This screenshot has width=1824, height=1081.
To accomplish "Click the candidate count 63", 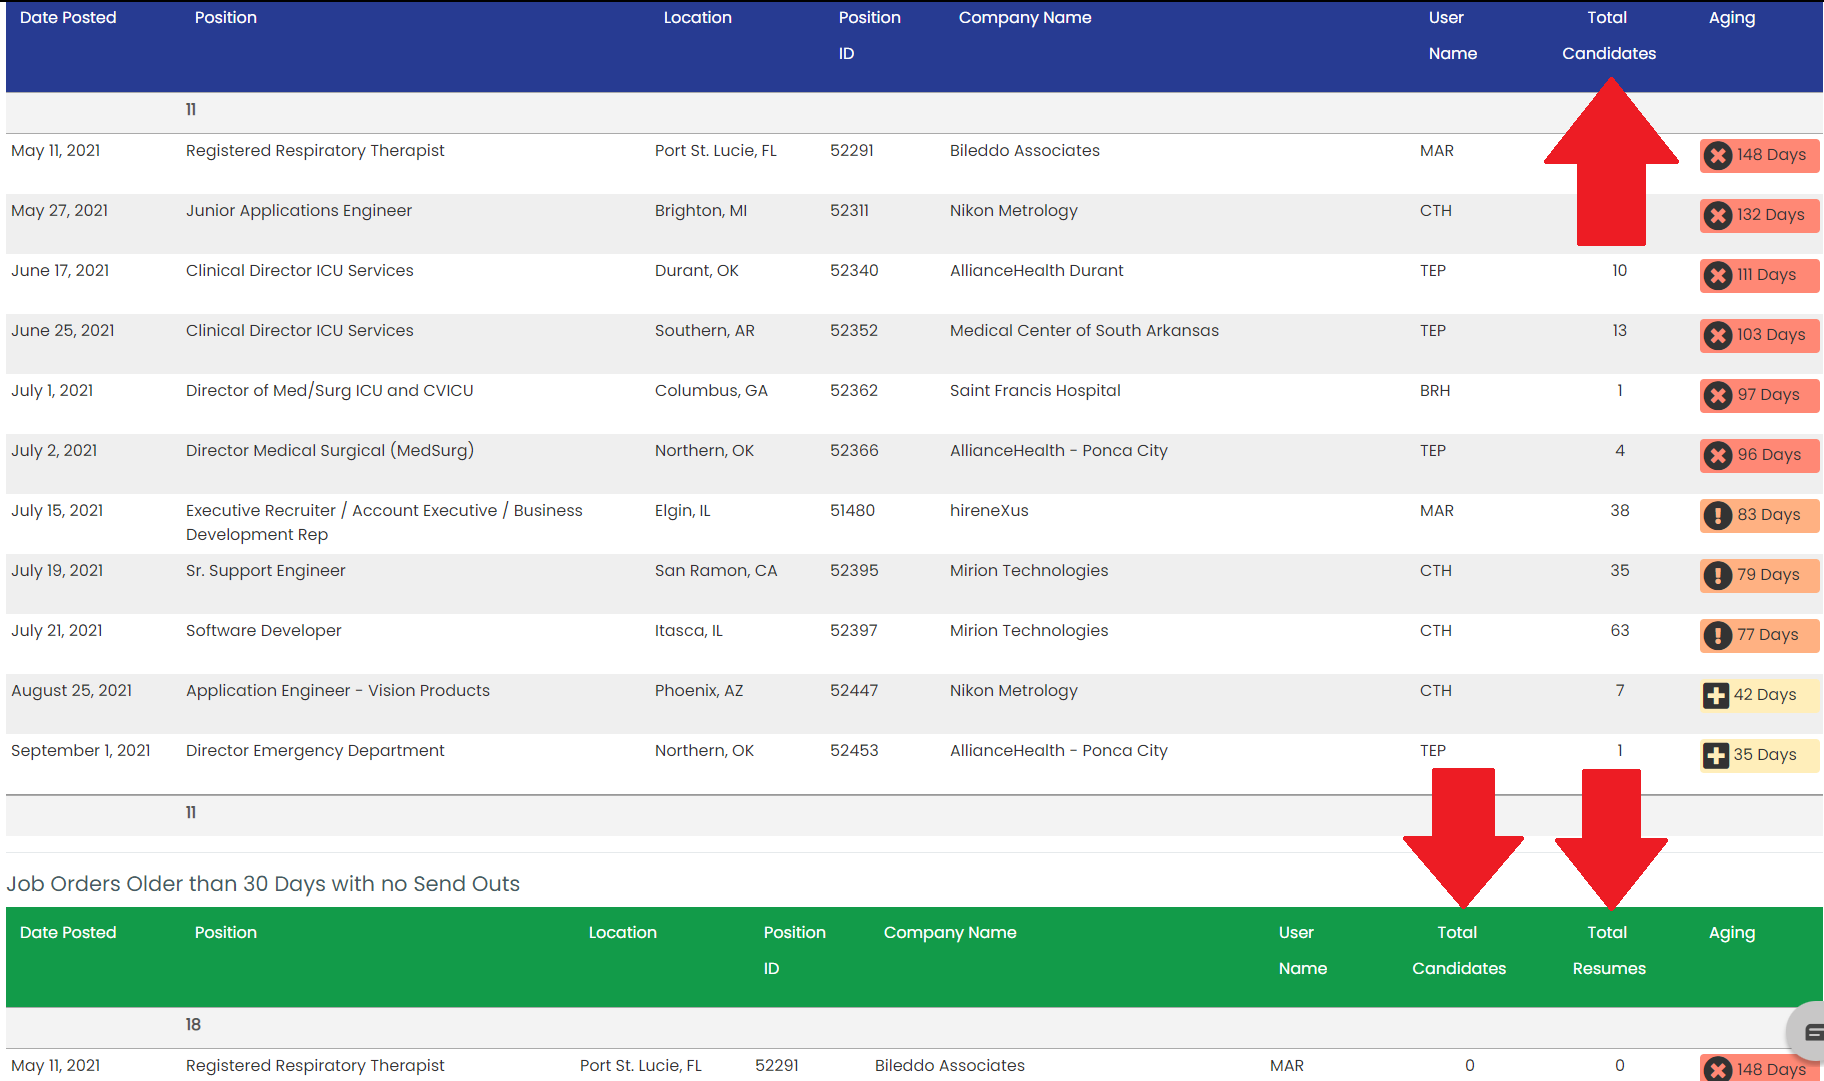I will 1620,631.
